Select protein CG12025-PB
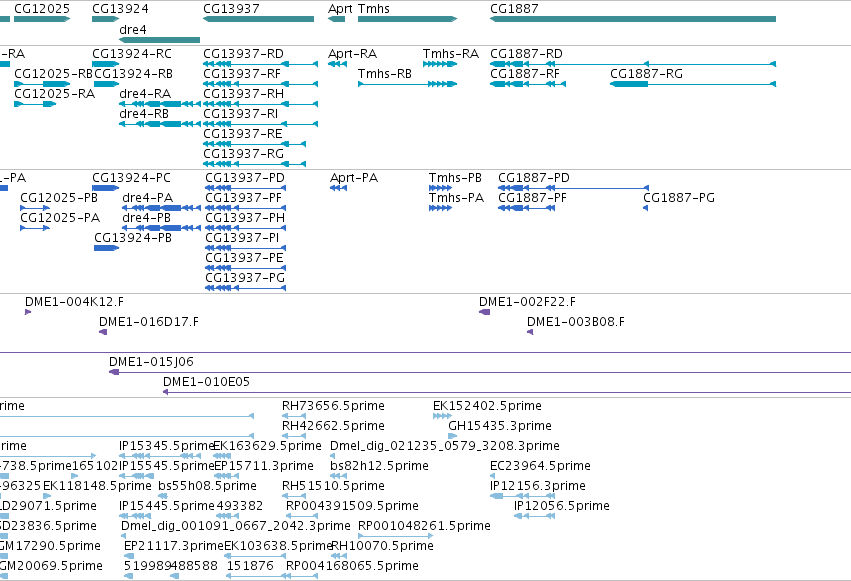Image resolution: width=851 pixels, height=581 pixels. 35,208
